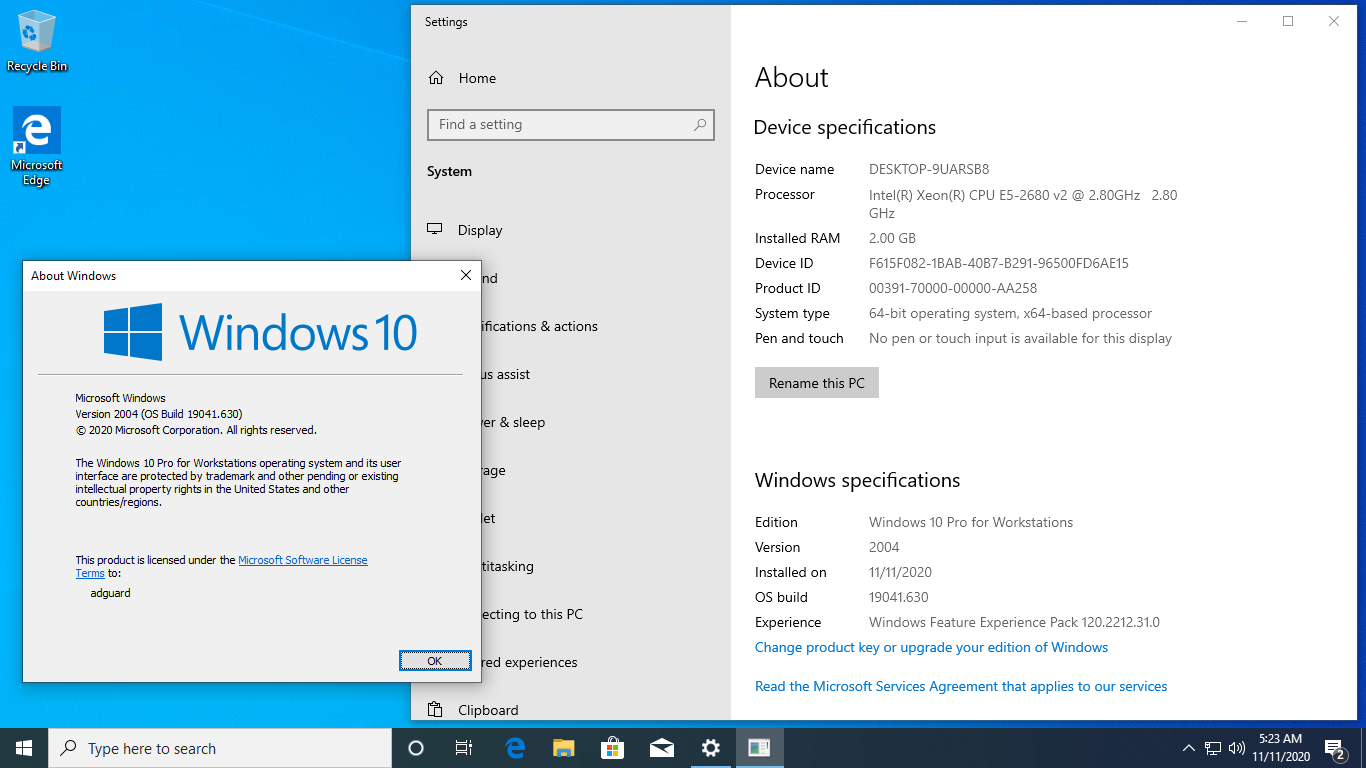1366x768 pixels.
Task: Click the Windows 10 logo in dialog
Action: [x=260, y=332]
